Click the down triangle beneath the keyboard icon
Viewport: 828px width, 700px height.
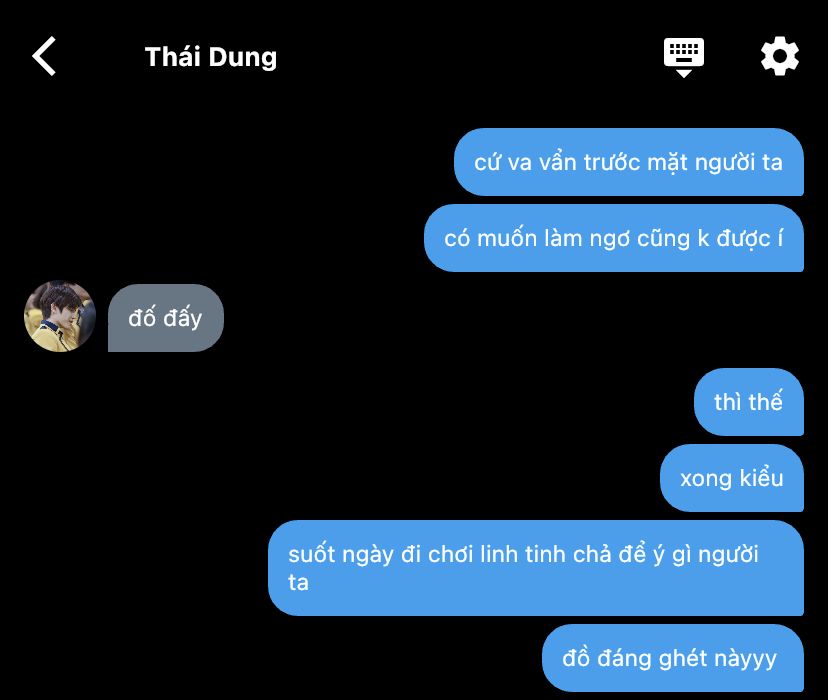click(684, 73)
